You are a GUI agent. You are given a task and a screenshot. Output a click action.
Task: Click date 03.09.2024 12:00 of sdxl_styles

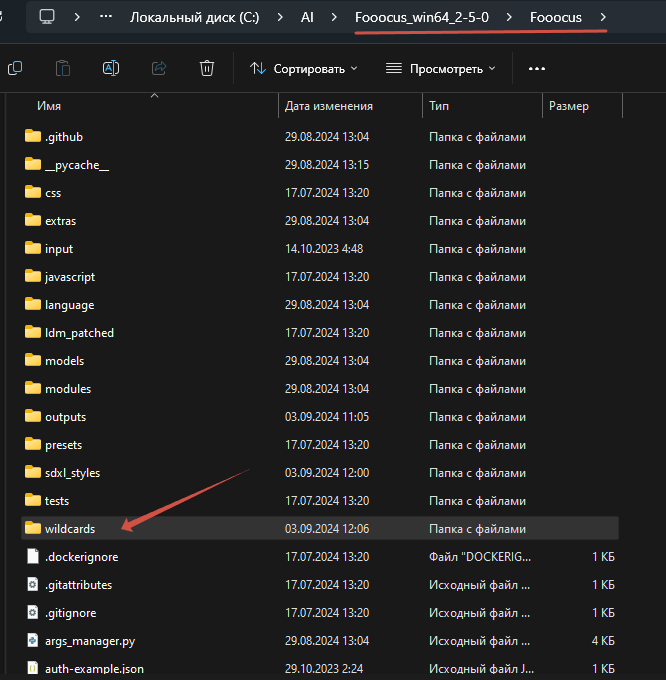[x=327, y=473]
